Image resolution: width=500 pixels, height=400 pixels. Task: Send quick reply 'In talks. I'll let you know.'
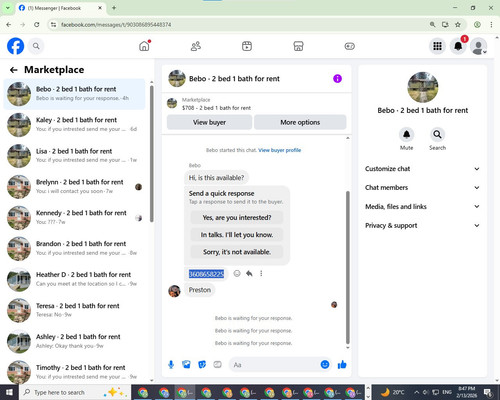pyautogui.click(x=237, y=235)
